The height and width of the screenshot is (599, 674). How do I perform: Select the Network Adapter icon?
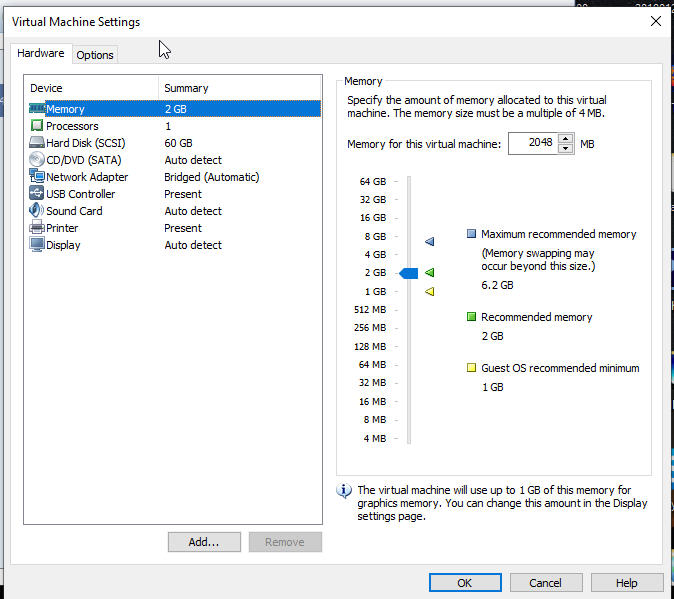37,177
